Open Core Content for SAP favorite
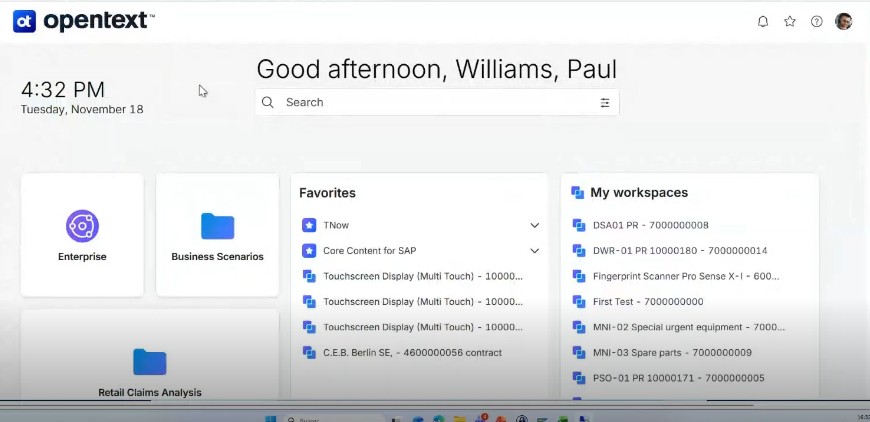This screenshot has height=422, width=870. [370, 251]
